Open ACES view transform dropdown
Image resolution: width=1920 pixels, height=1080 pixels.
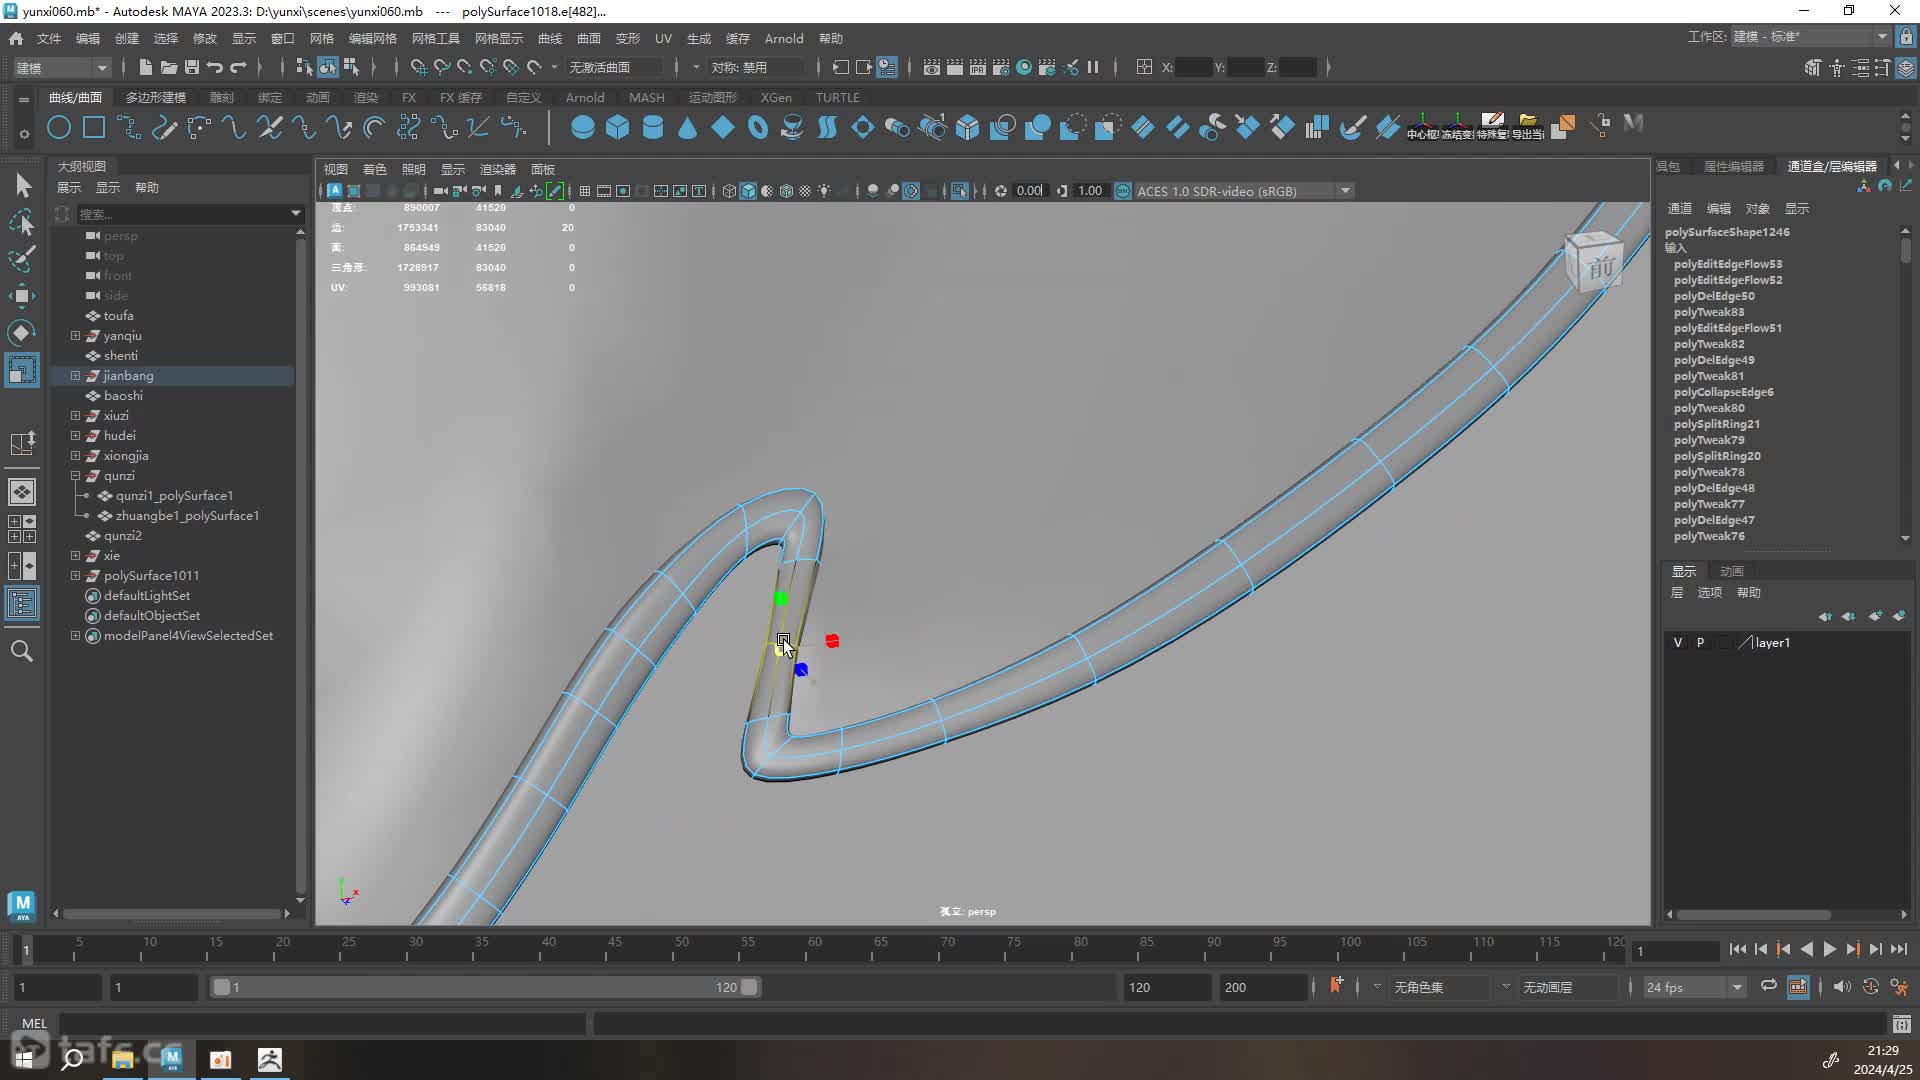[1244, 191]
